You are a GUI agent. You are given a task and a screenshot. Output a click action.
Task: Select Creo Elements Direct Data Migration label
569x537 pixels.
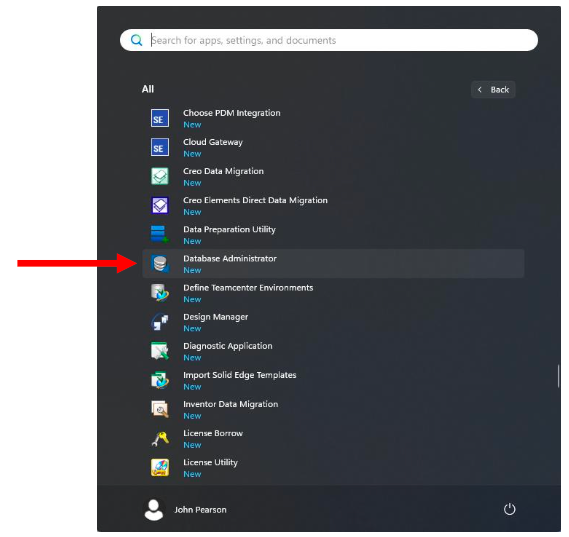[255, 200]
